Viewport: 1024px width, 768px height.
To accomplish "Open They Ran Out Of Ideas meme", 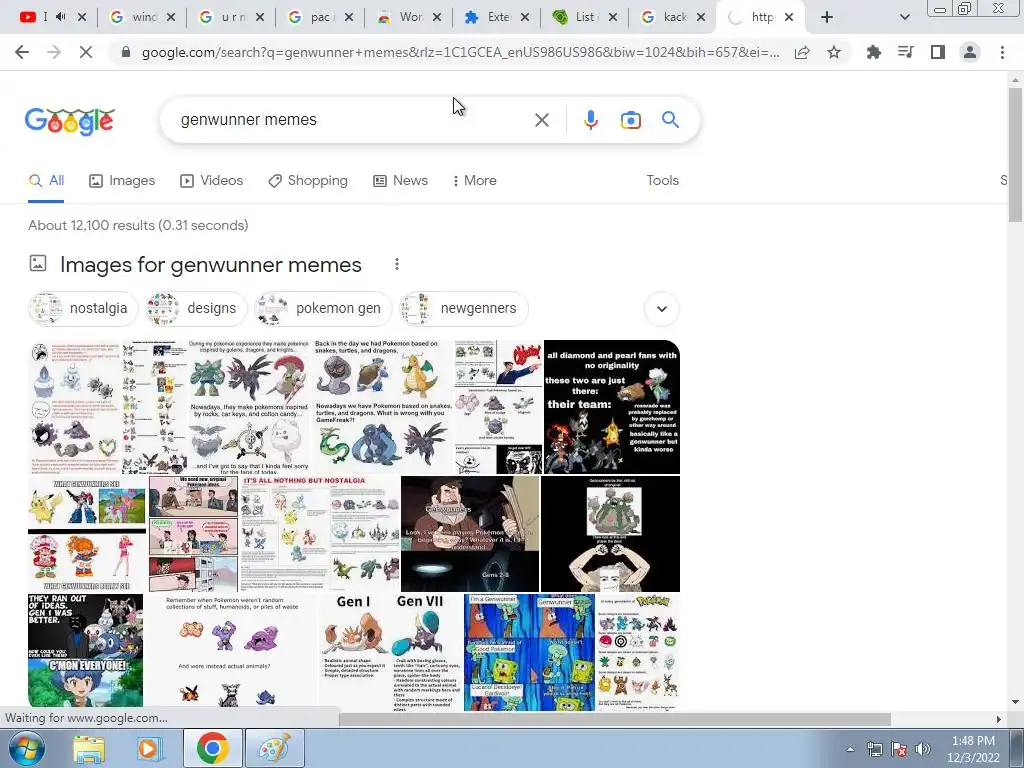I will tap(86, 650).
